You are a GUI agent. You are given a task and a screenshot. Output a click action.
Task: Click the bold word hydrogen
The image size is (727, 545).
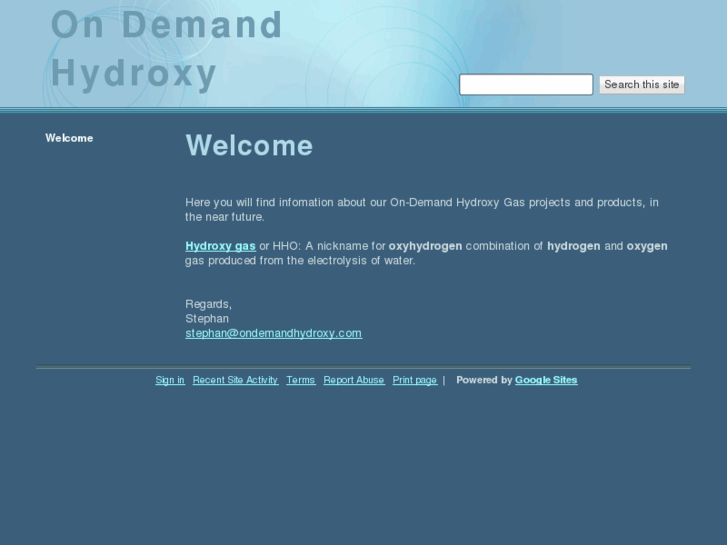pos(574,246)
